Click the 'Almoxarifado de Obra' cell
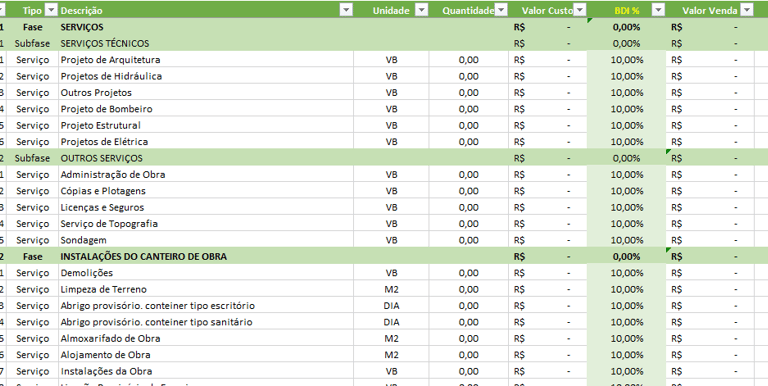The height and width of the screenshot is (386, 768). click(206, 338)
